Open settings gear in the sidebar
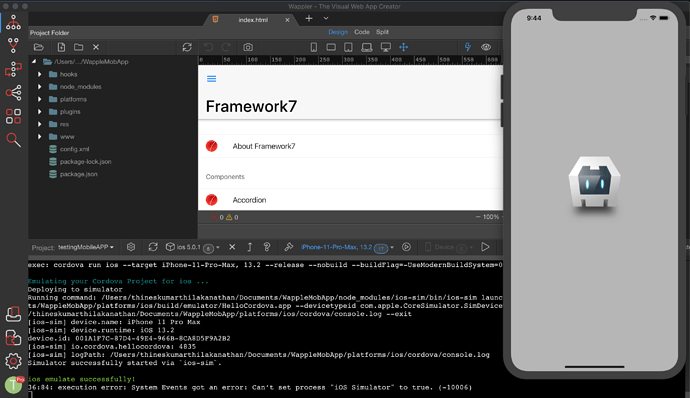Screen dimensions: 690x398 point(13,361)
